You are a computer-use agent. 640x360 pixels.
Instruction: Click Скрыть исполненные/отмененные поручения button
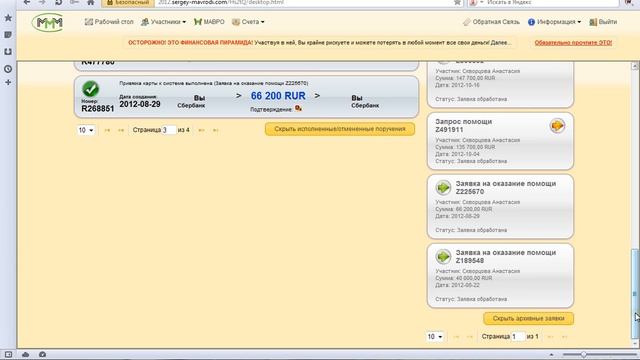(340, 129)
